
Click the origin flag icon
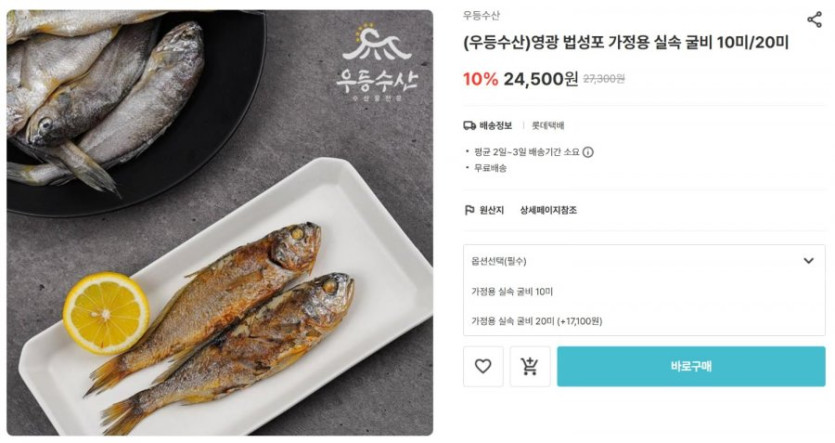pyautogui.click(x=469, y=210)
